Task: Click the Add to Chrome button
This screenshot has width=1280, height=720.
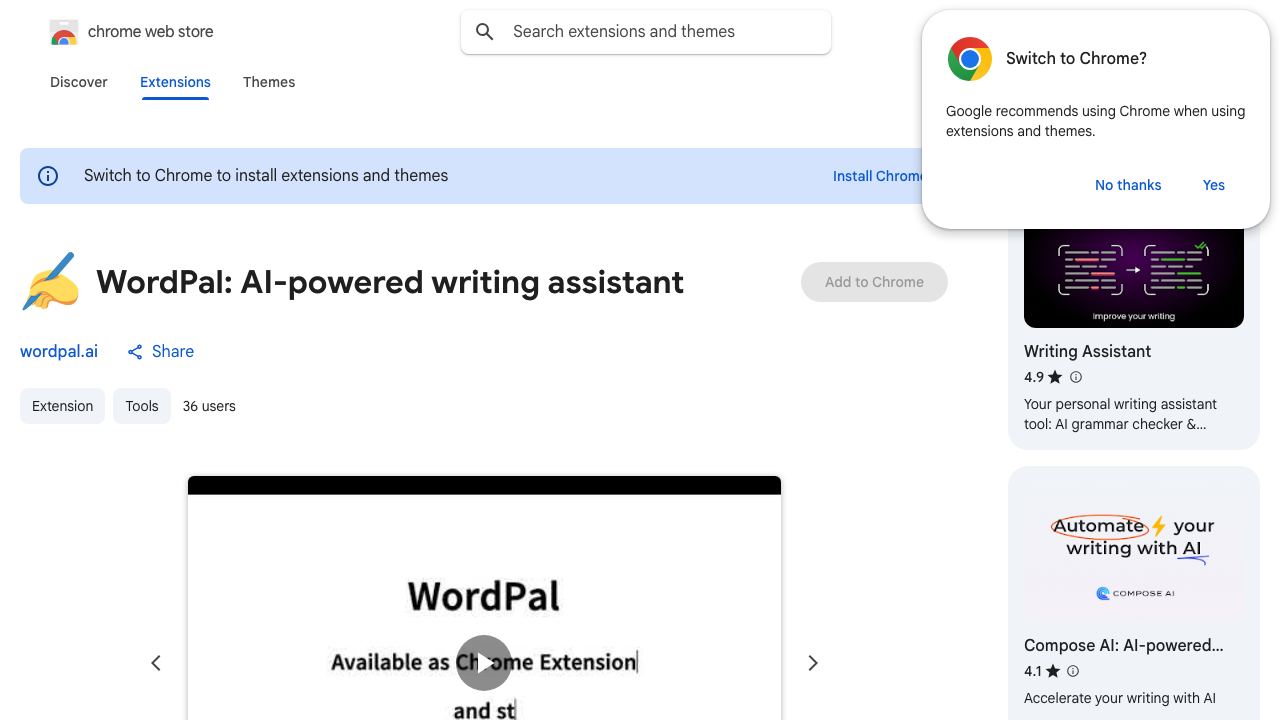Action: [x=874, y=282]
